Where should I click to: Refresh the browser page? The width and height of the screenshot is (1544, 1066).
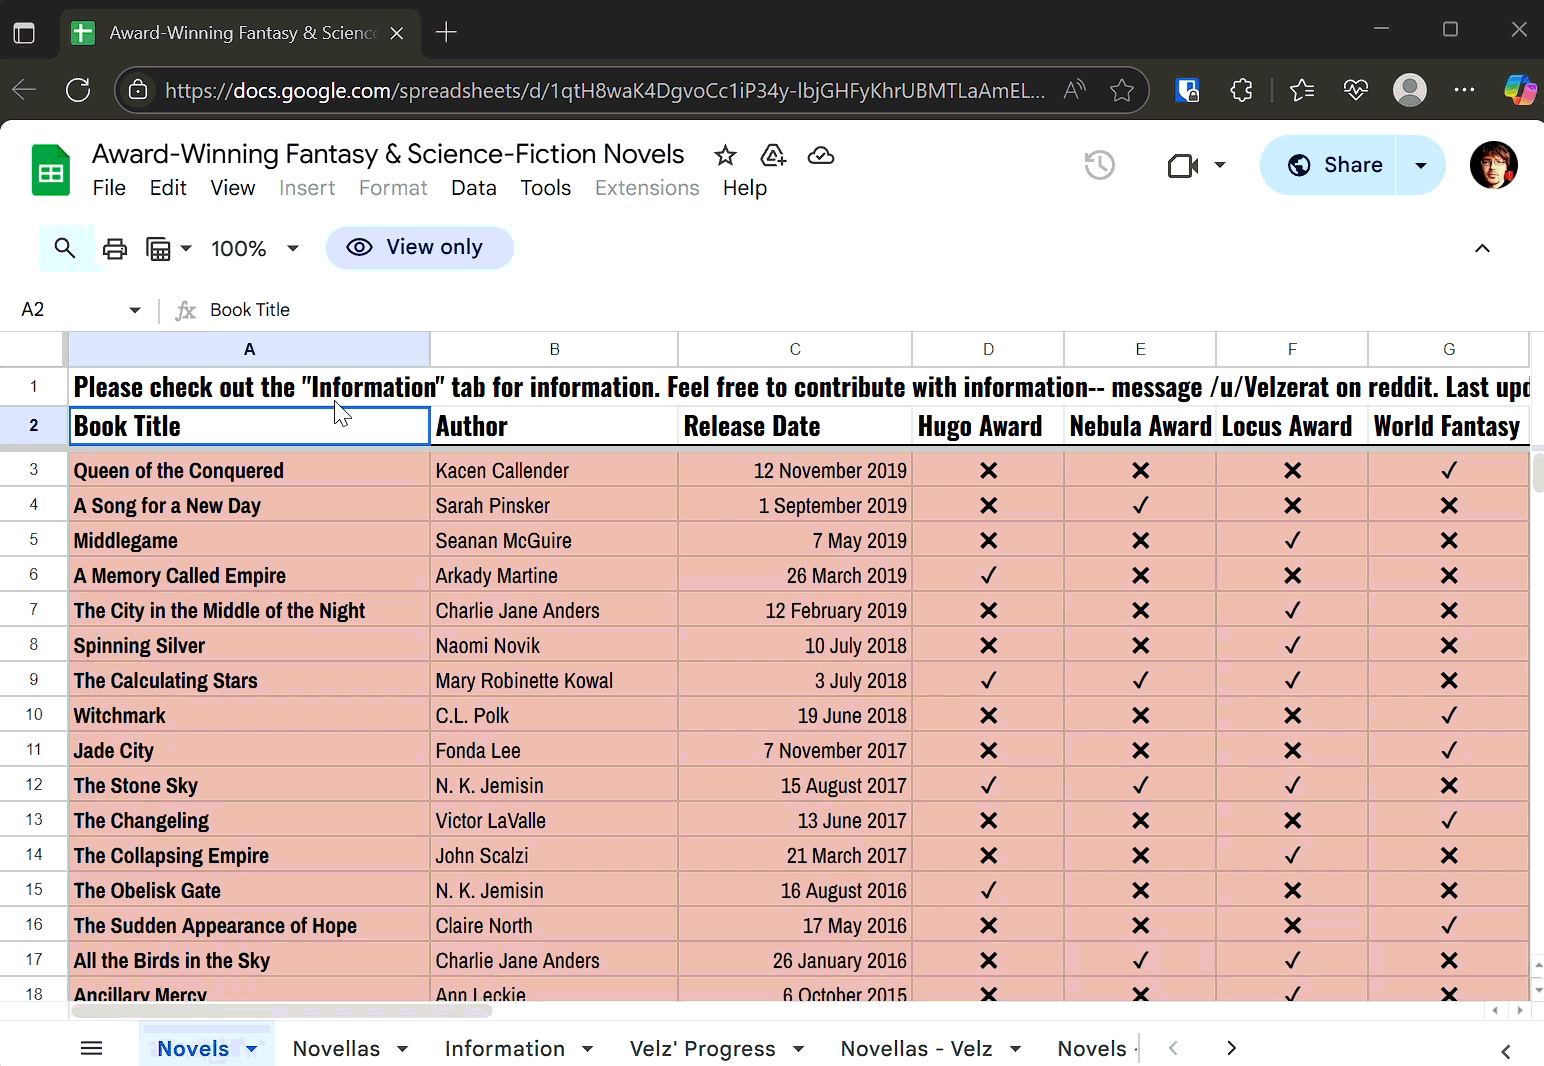[78, 90]
